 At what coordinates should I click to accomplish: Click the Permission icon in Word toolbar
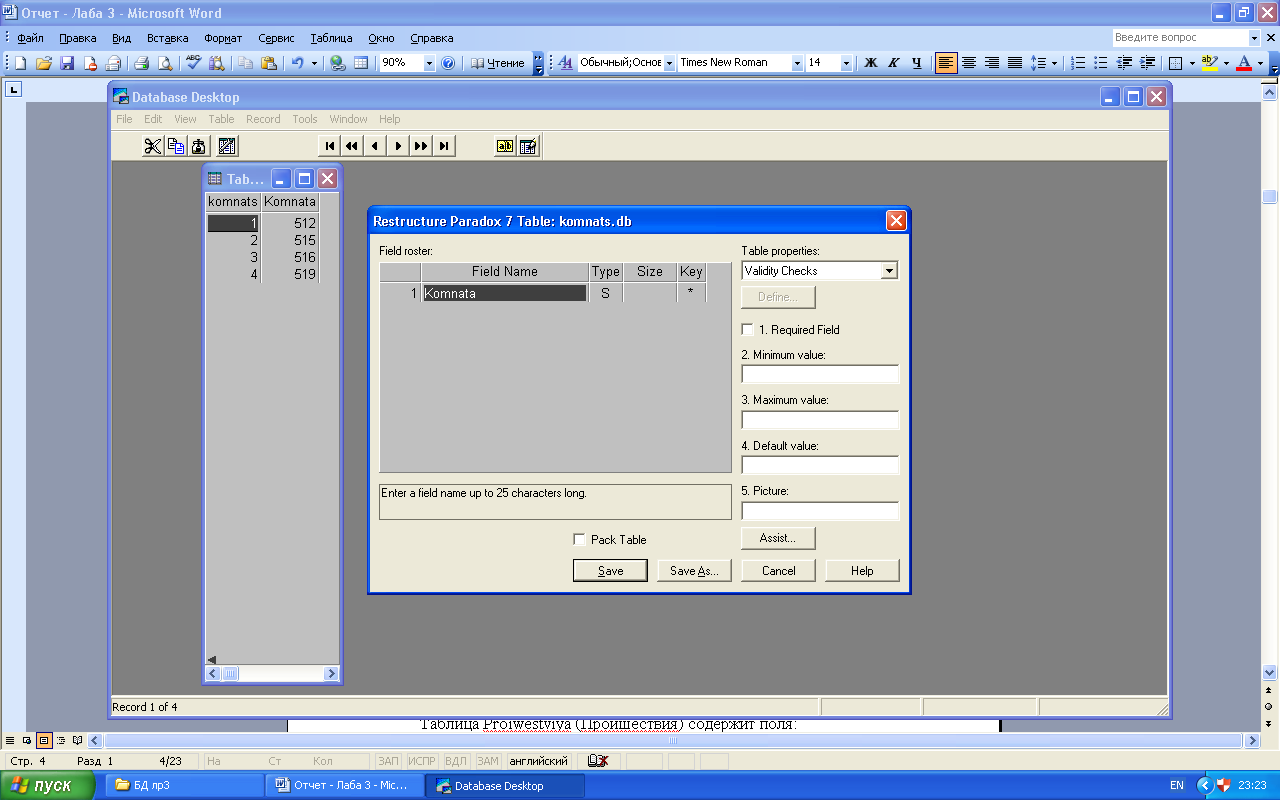point(90,63)
